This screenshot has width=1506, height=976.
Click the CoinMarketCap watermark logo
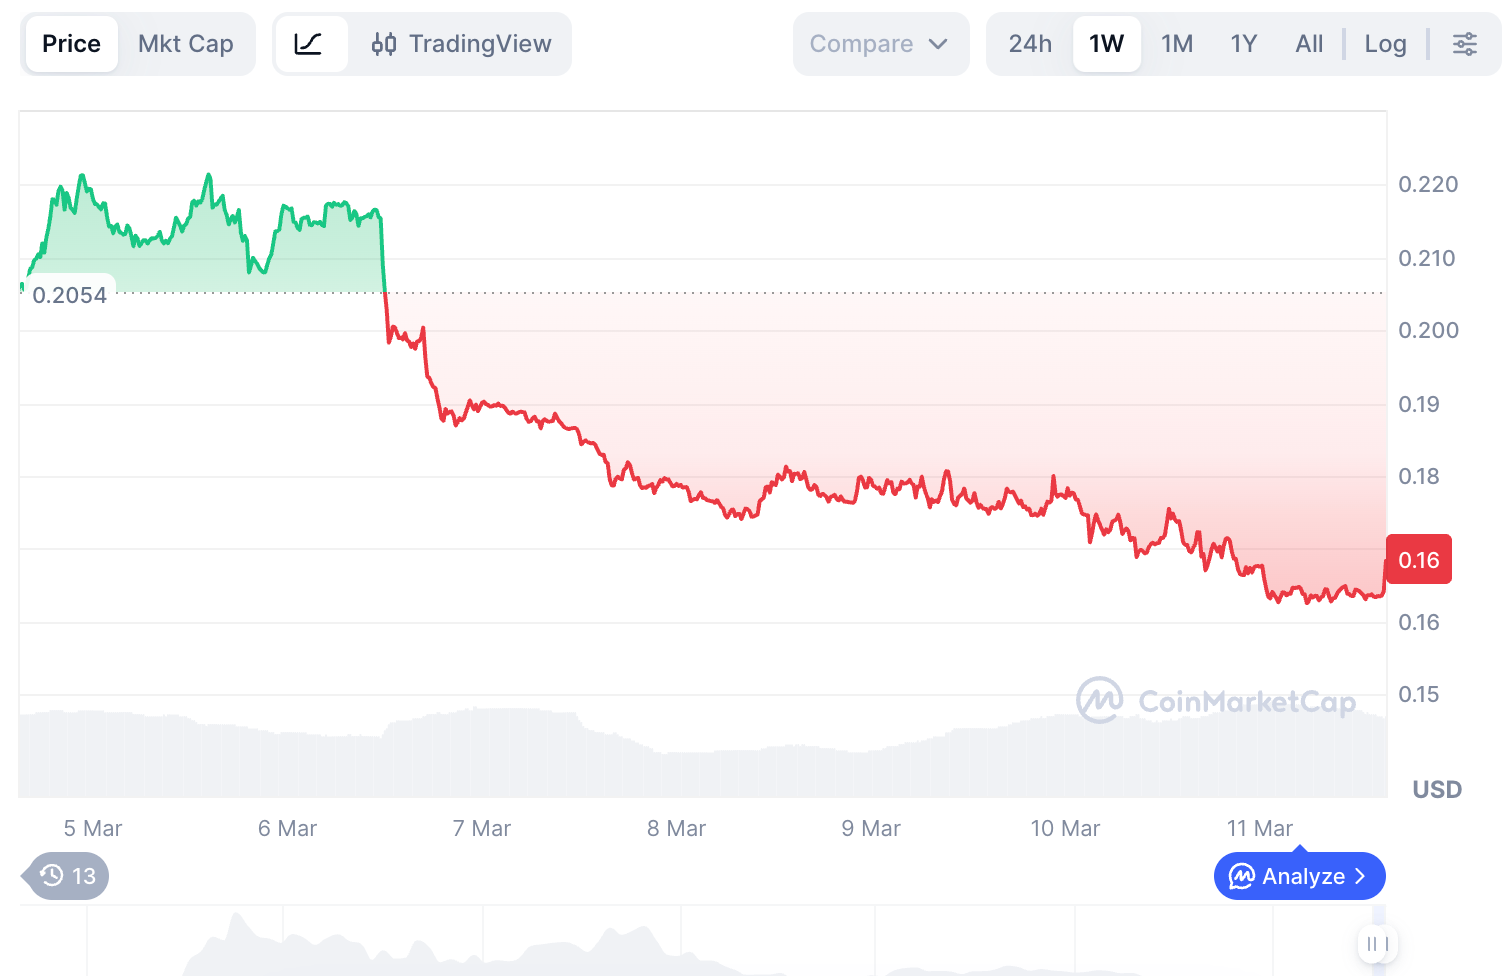point(1099,700)
